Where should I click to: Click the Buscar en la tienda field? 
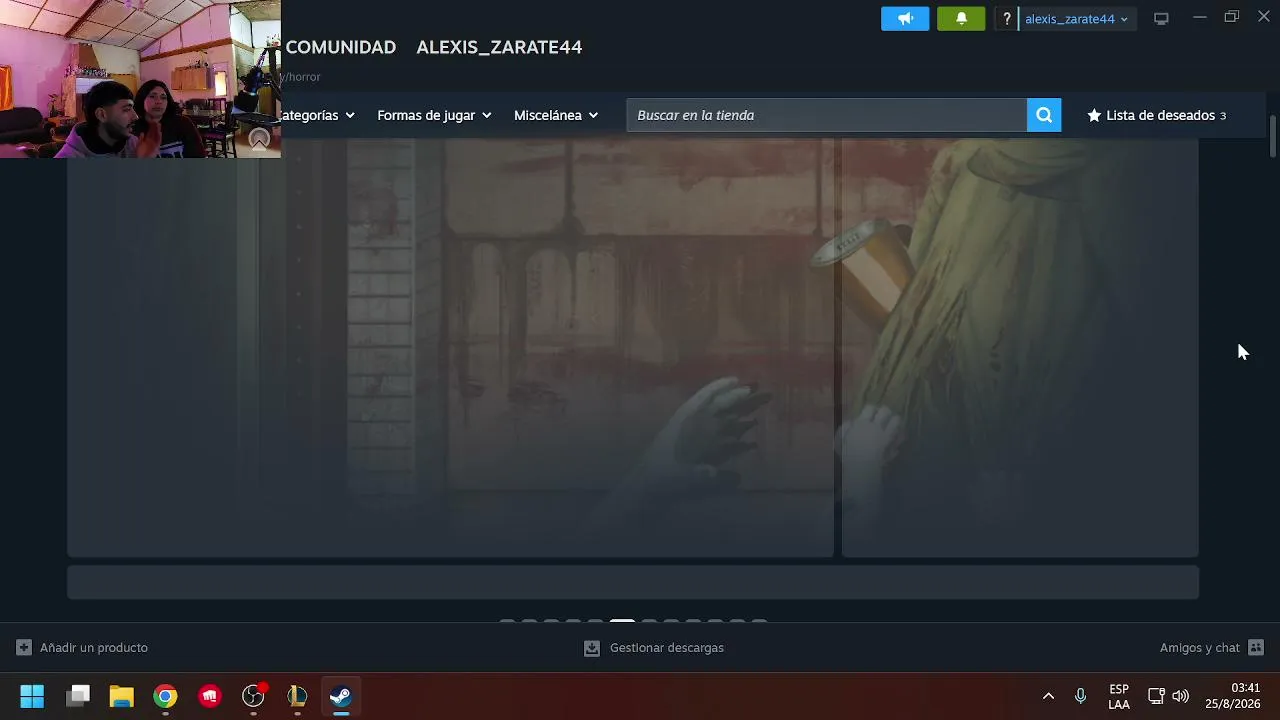tap(827, 115)
